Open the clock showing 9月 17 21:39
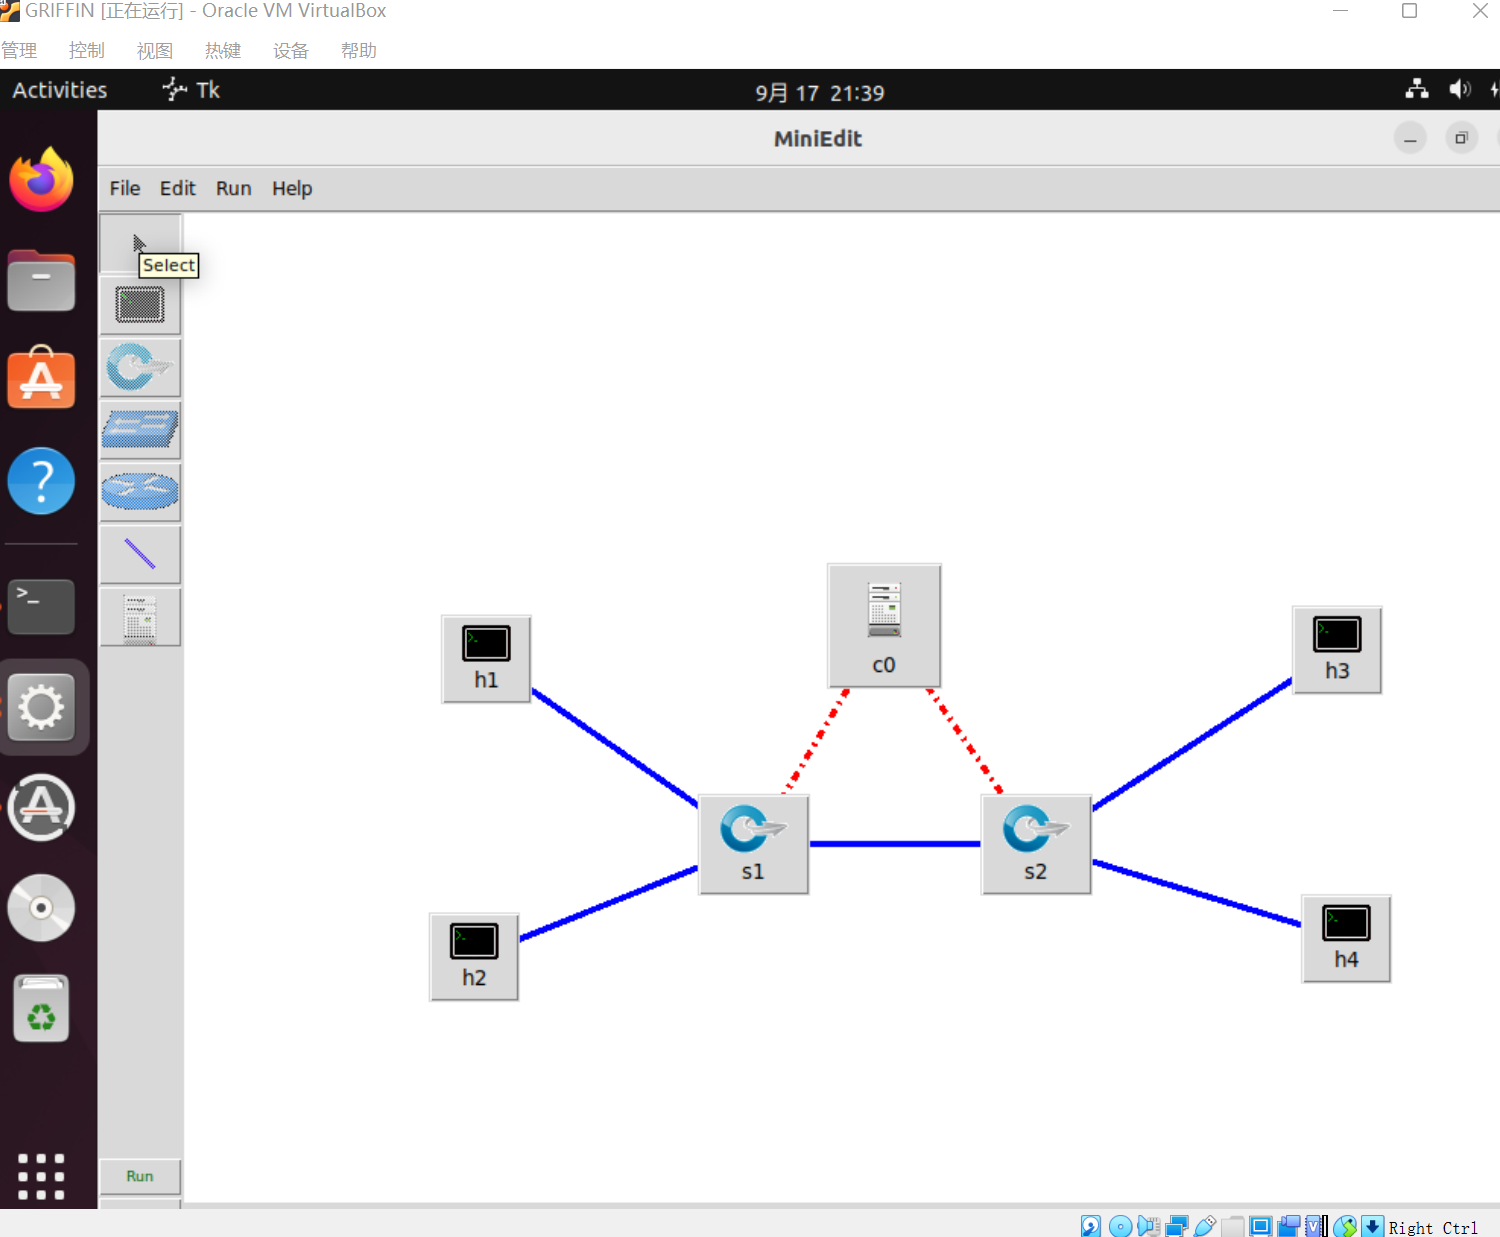 [x=820, y=93]
